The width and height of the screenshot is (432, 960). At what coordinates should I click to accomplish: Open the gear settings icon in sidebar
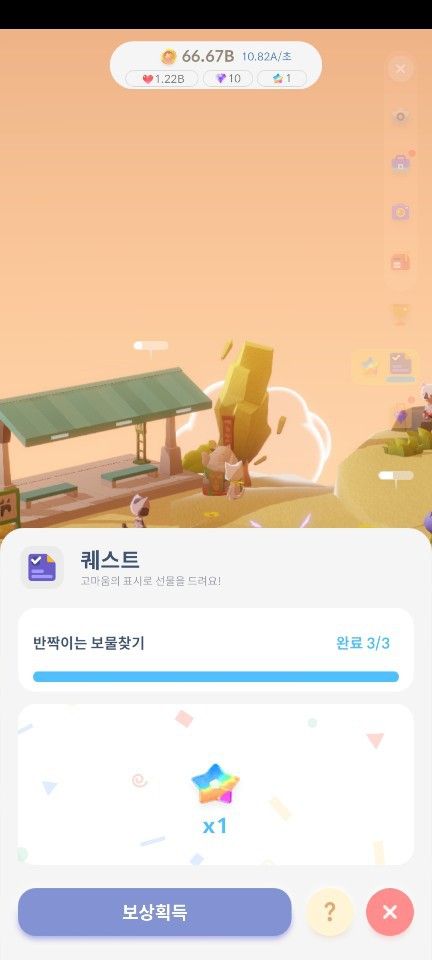(x=400, y=116)
